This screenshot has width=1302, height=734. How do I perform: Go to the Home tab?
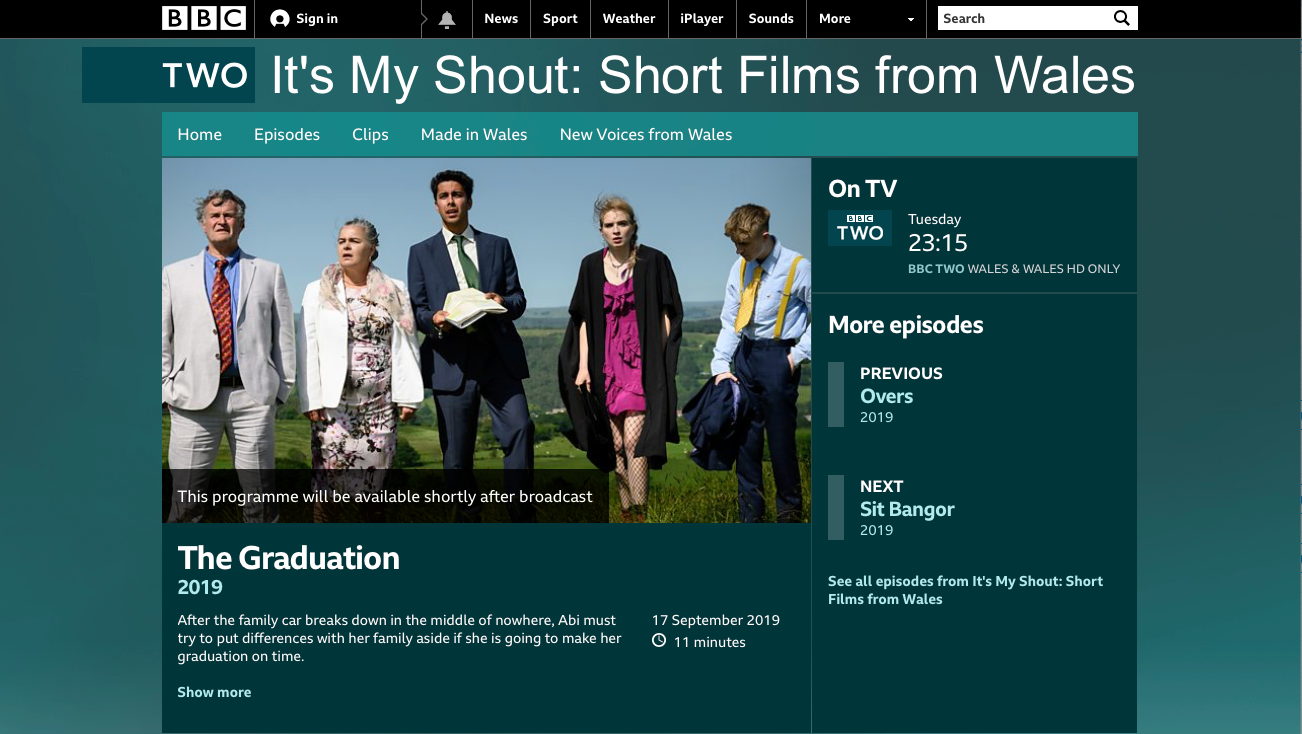coord(200,134)
